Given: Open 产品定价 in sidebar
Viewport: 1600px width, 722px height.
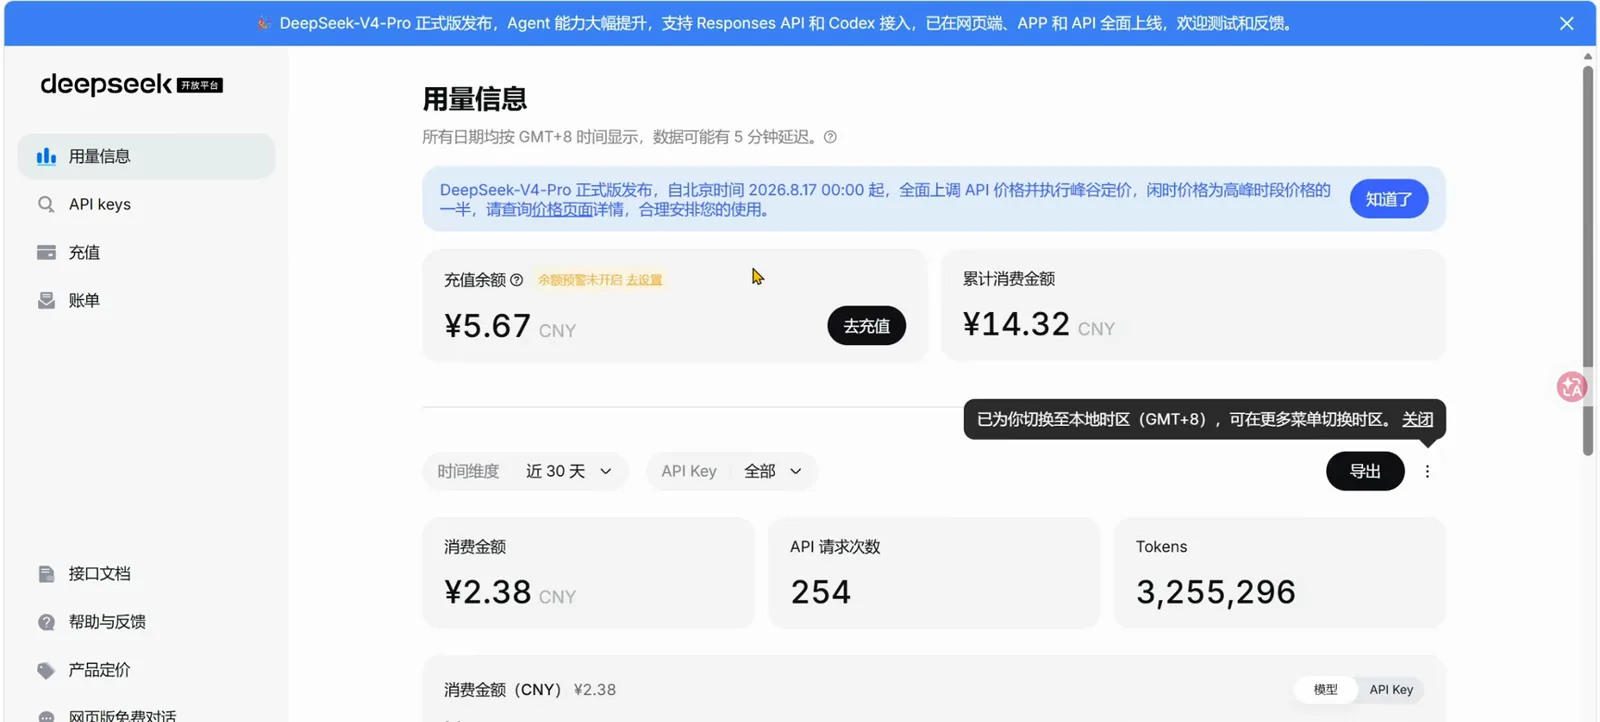Looking at the screenshot, I should 146,670.
